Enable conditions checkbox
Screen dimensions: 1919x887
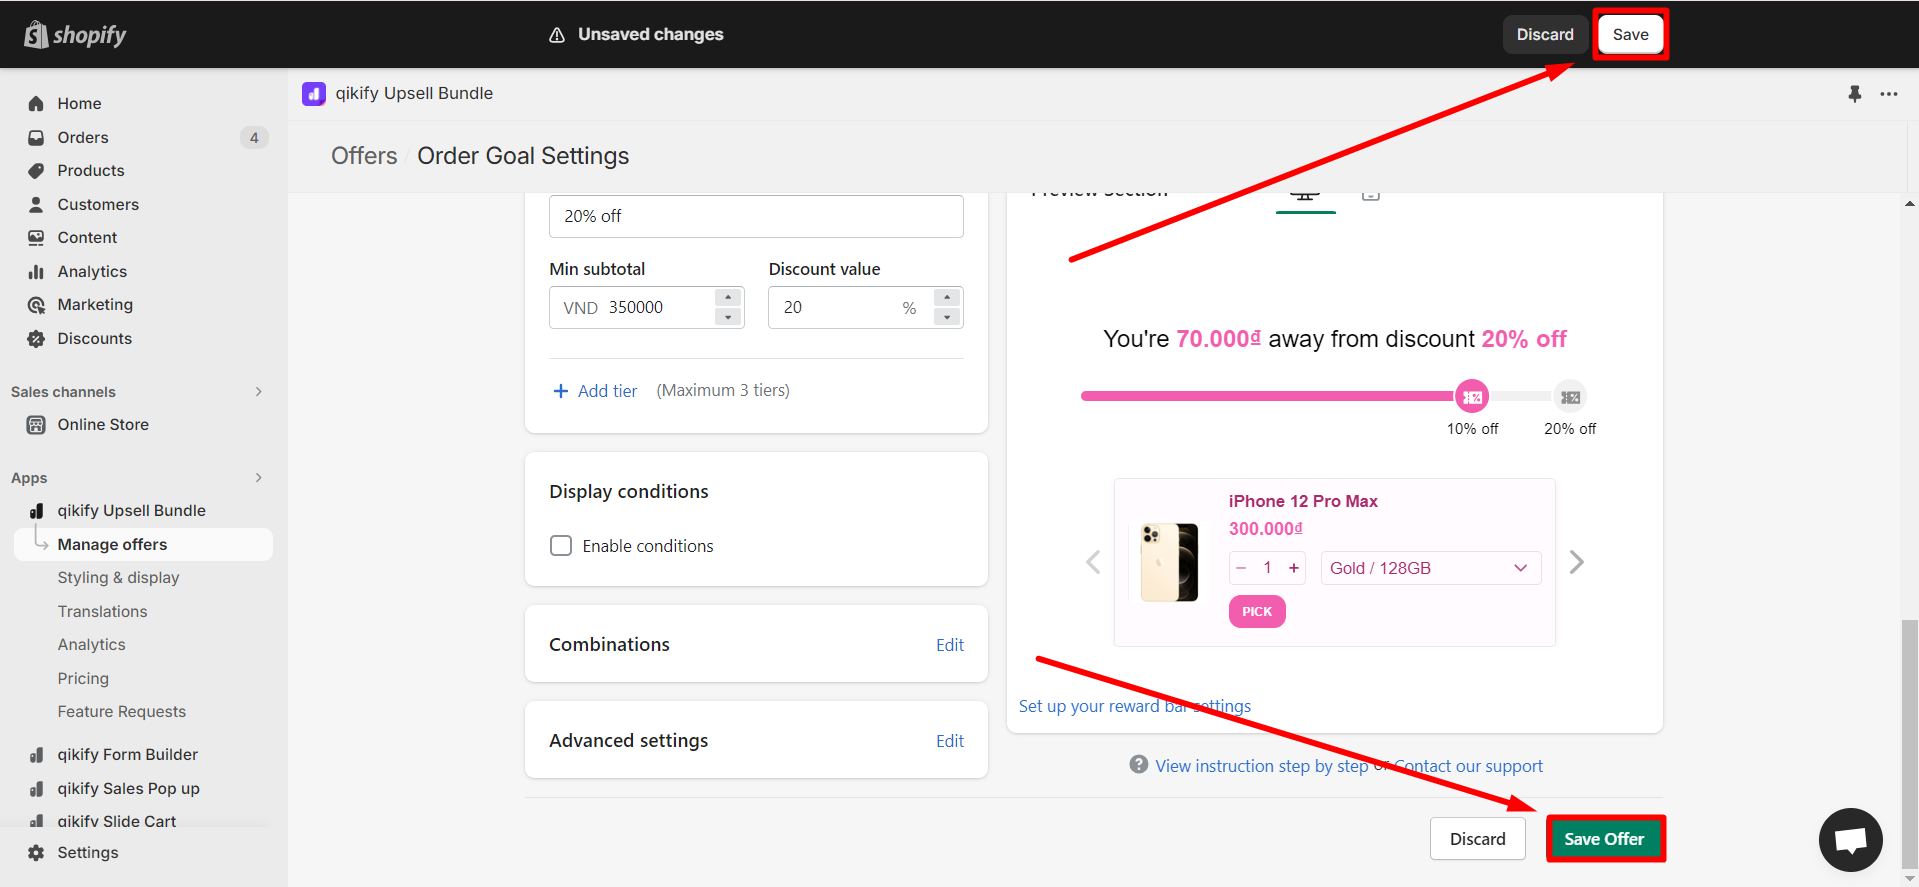click(x=561, y=546)
